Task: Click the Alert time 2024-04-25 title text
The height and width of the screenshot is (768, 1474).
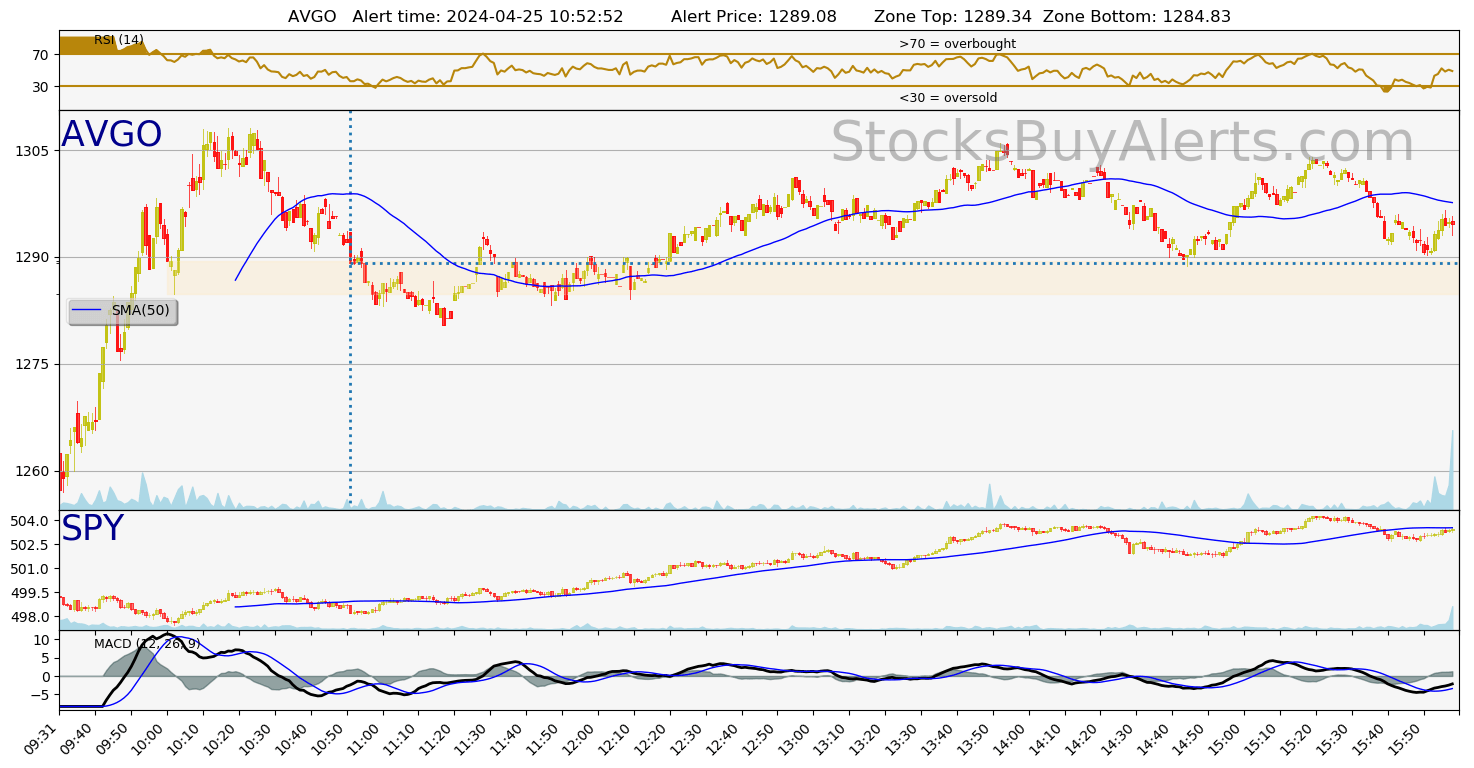Action: (488, 17)
